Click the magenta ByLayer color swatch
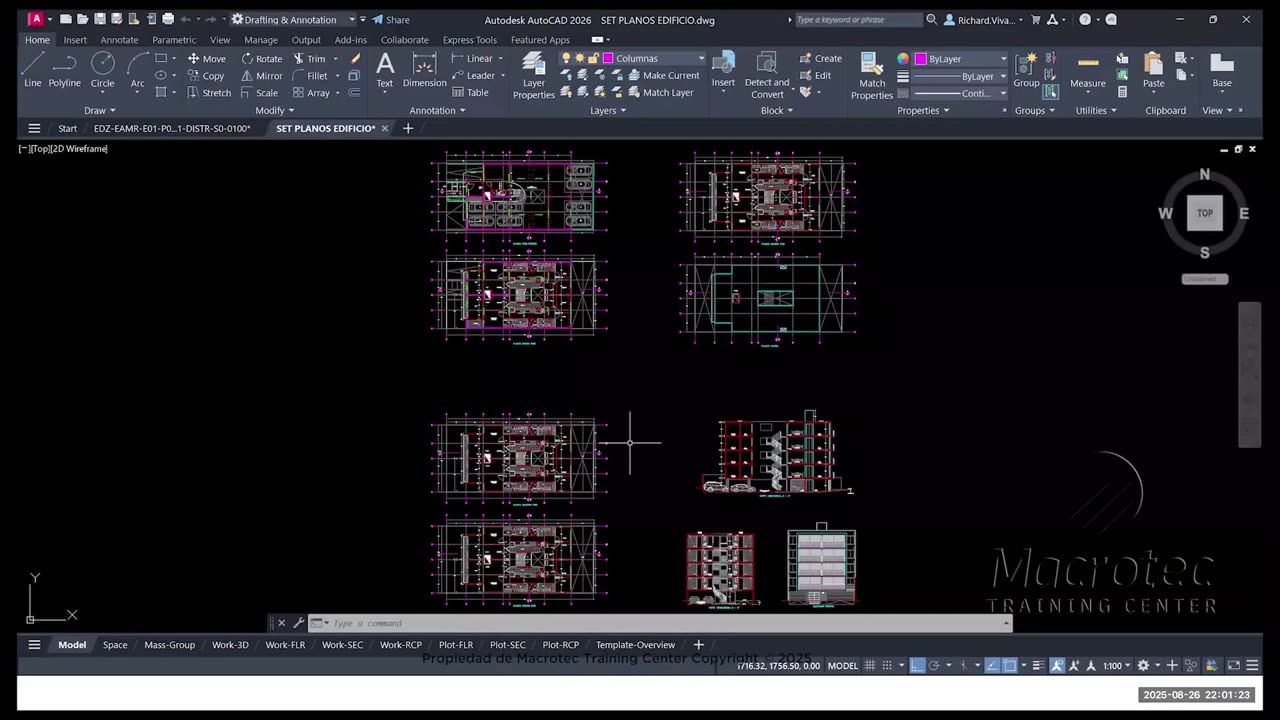This screenshot has width=1280, height=720. (921, 59)
